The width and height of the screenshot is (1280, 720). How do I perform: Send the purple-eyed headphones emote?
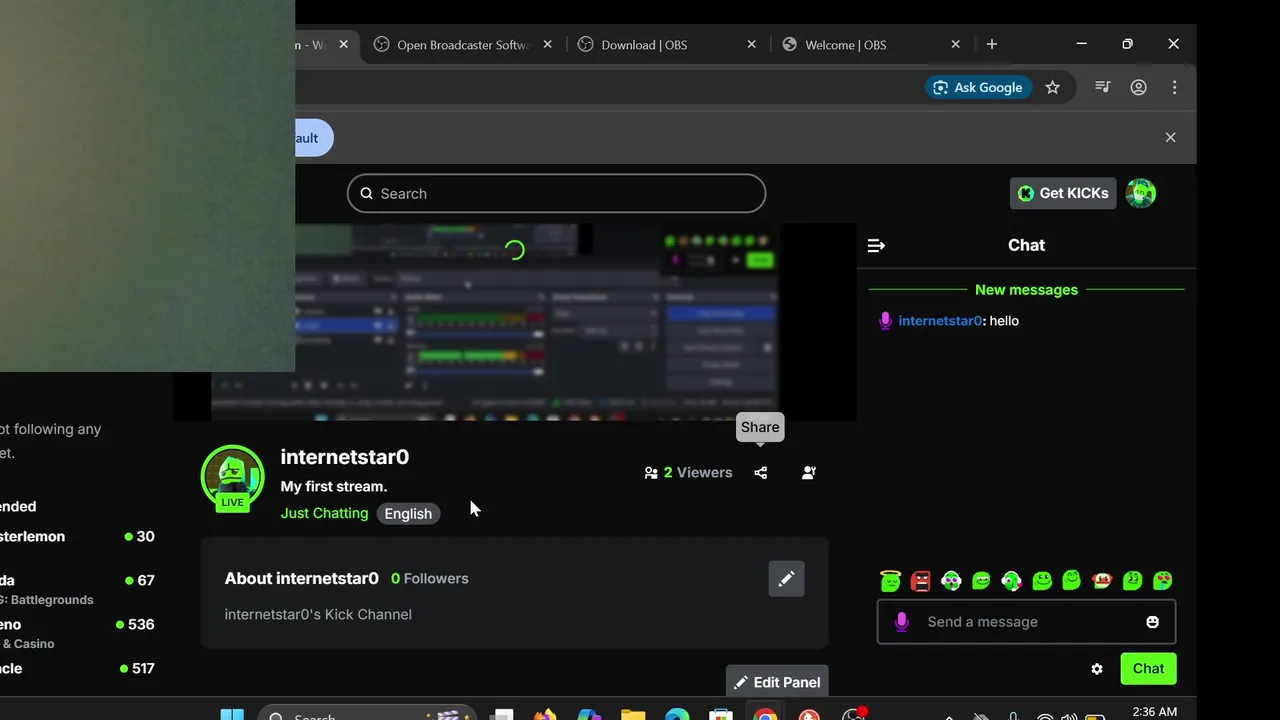(951, 580)
